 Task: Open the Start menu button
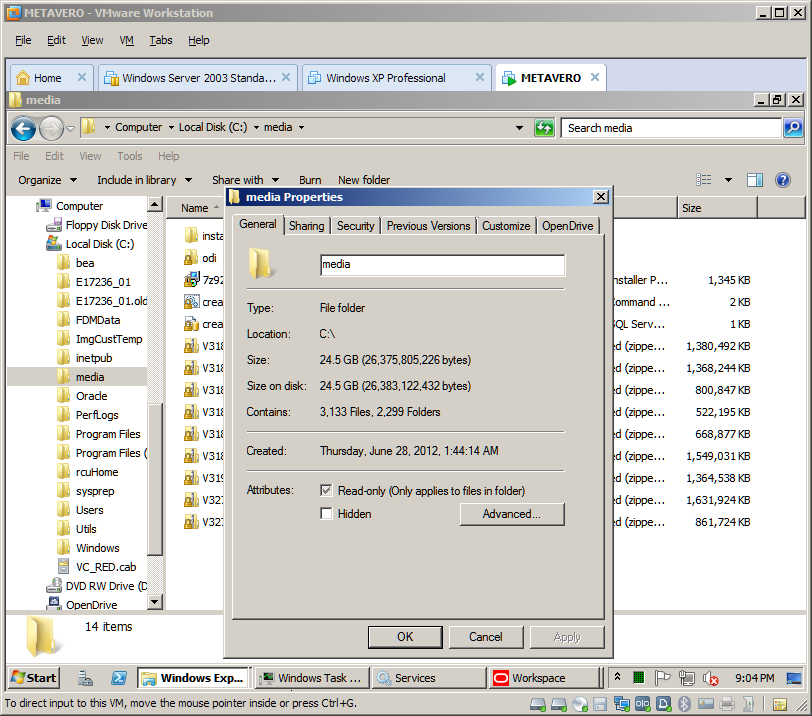[x=34, y=678]
